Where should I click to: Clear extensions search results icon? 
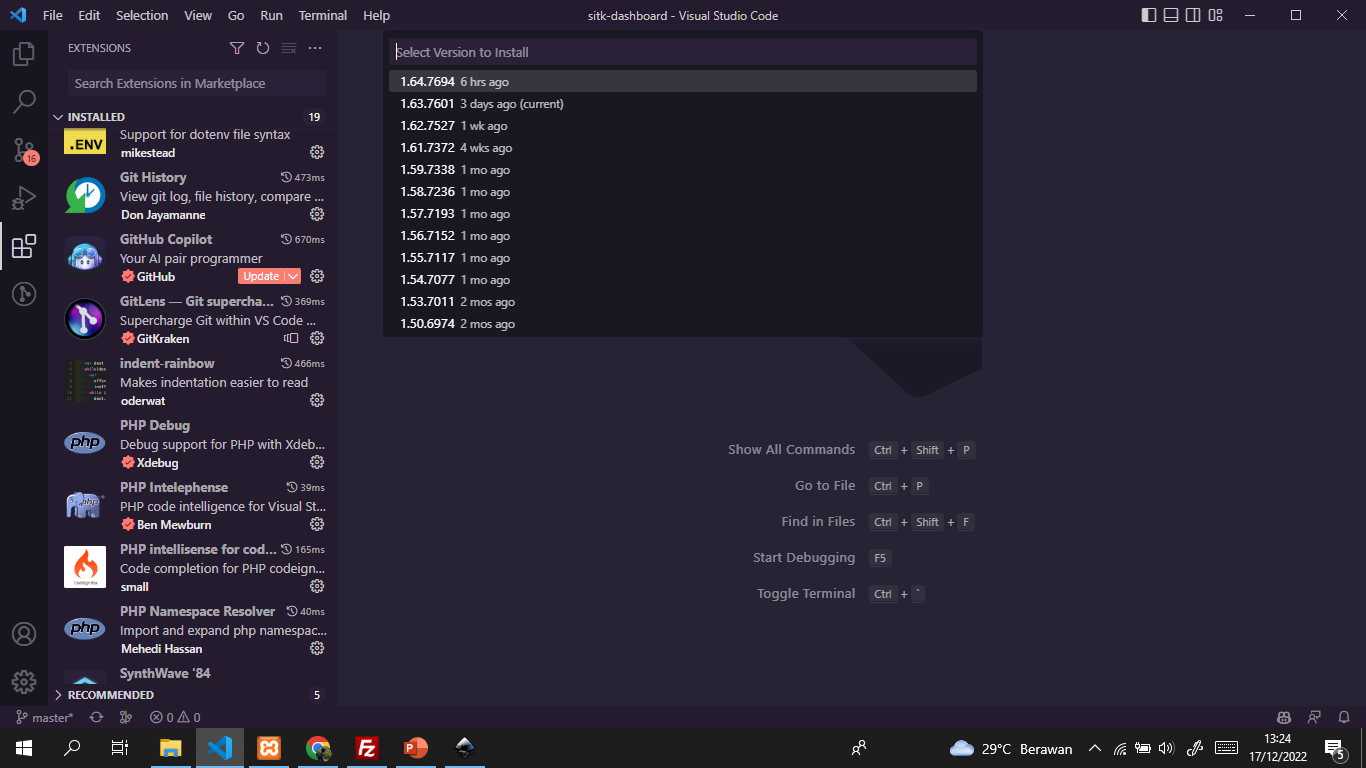[x=289, y=48]
